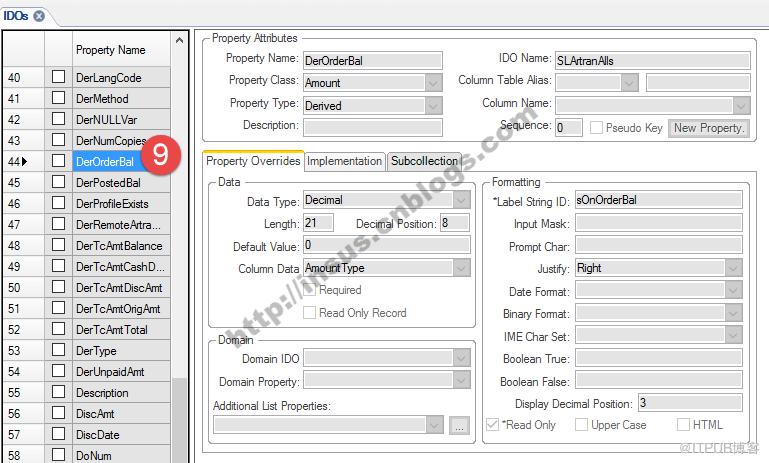769x463 pixels.
Task: Check the box for row 40 DerLangCode
Action: tap(58, 77)
